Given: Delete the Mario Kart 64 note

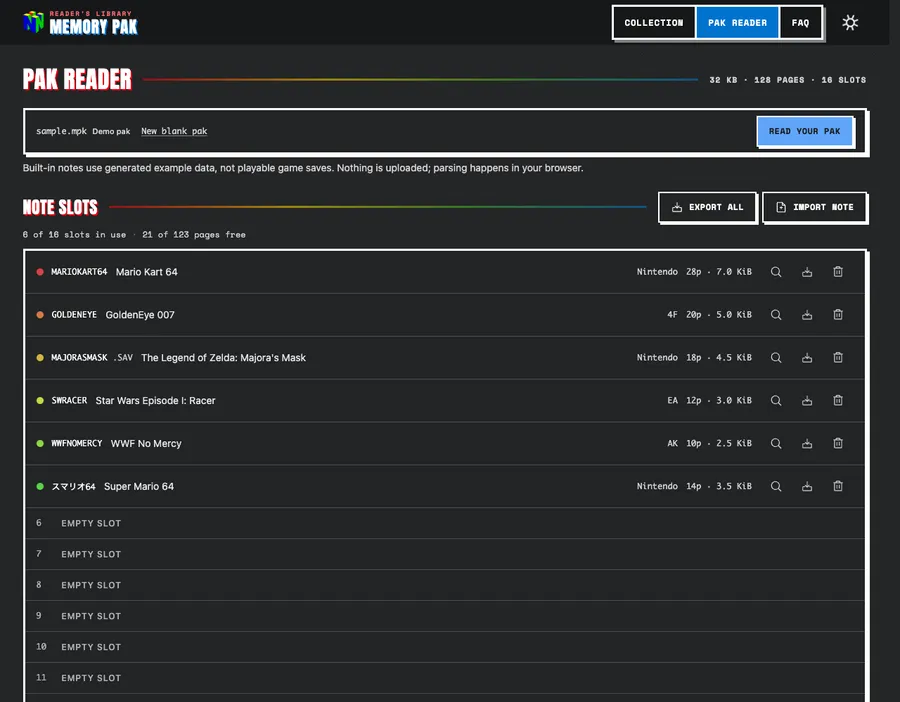Looking at the screenshot, I should point(837,272).
